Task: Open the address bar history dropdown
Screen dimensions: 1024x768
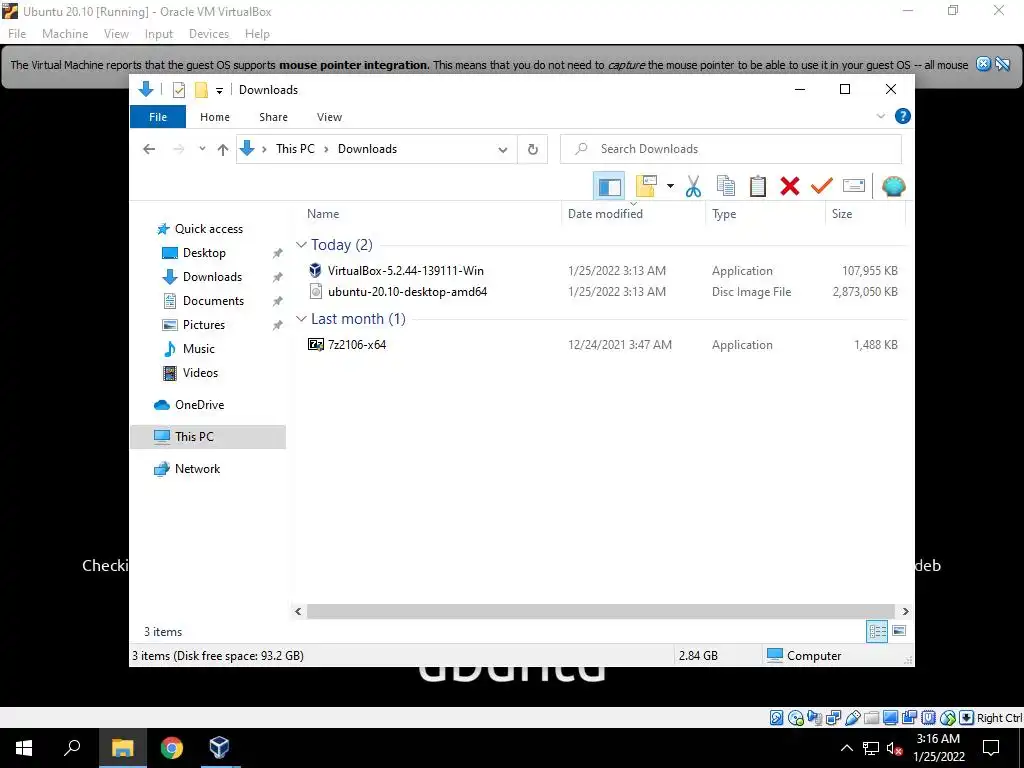Action: 502,150
